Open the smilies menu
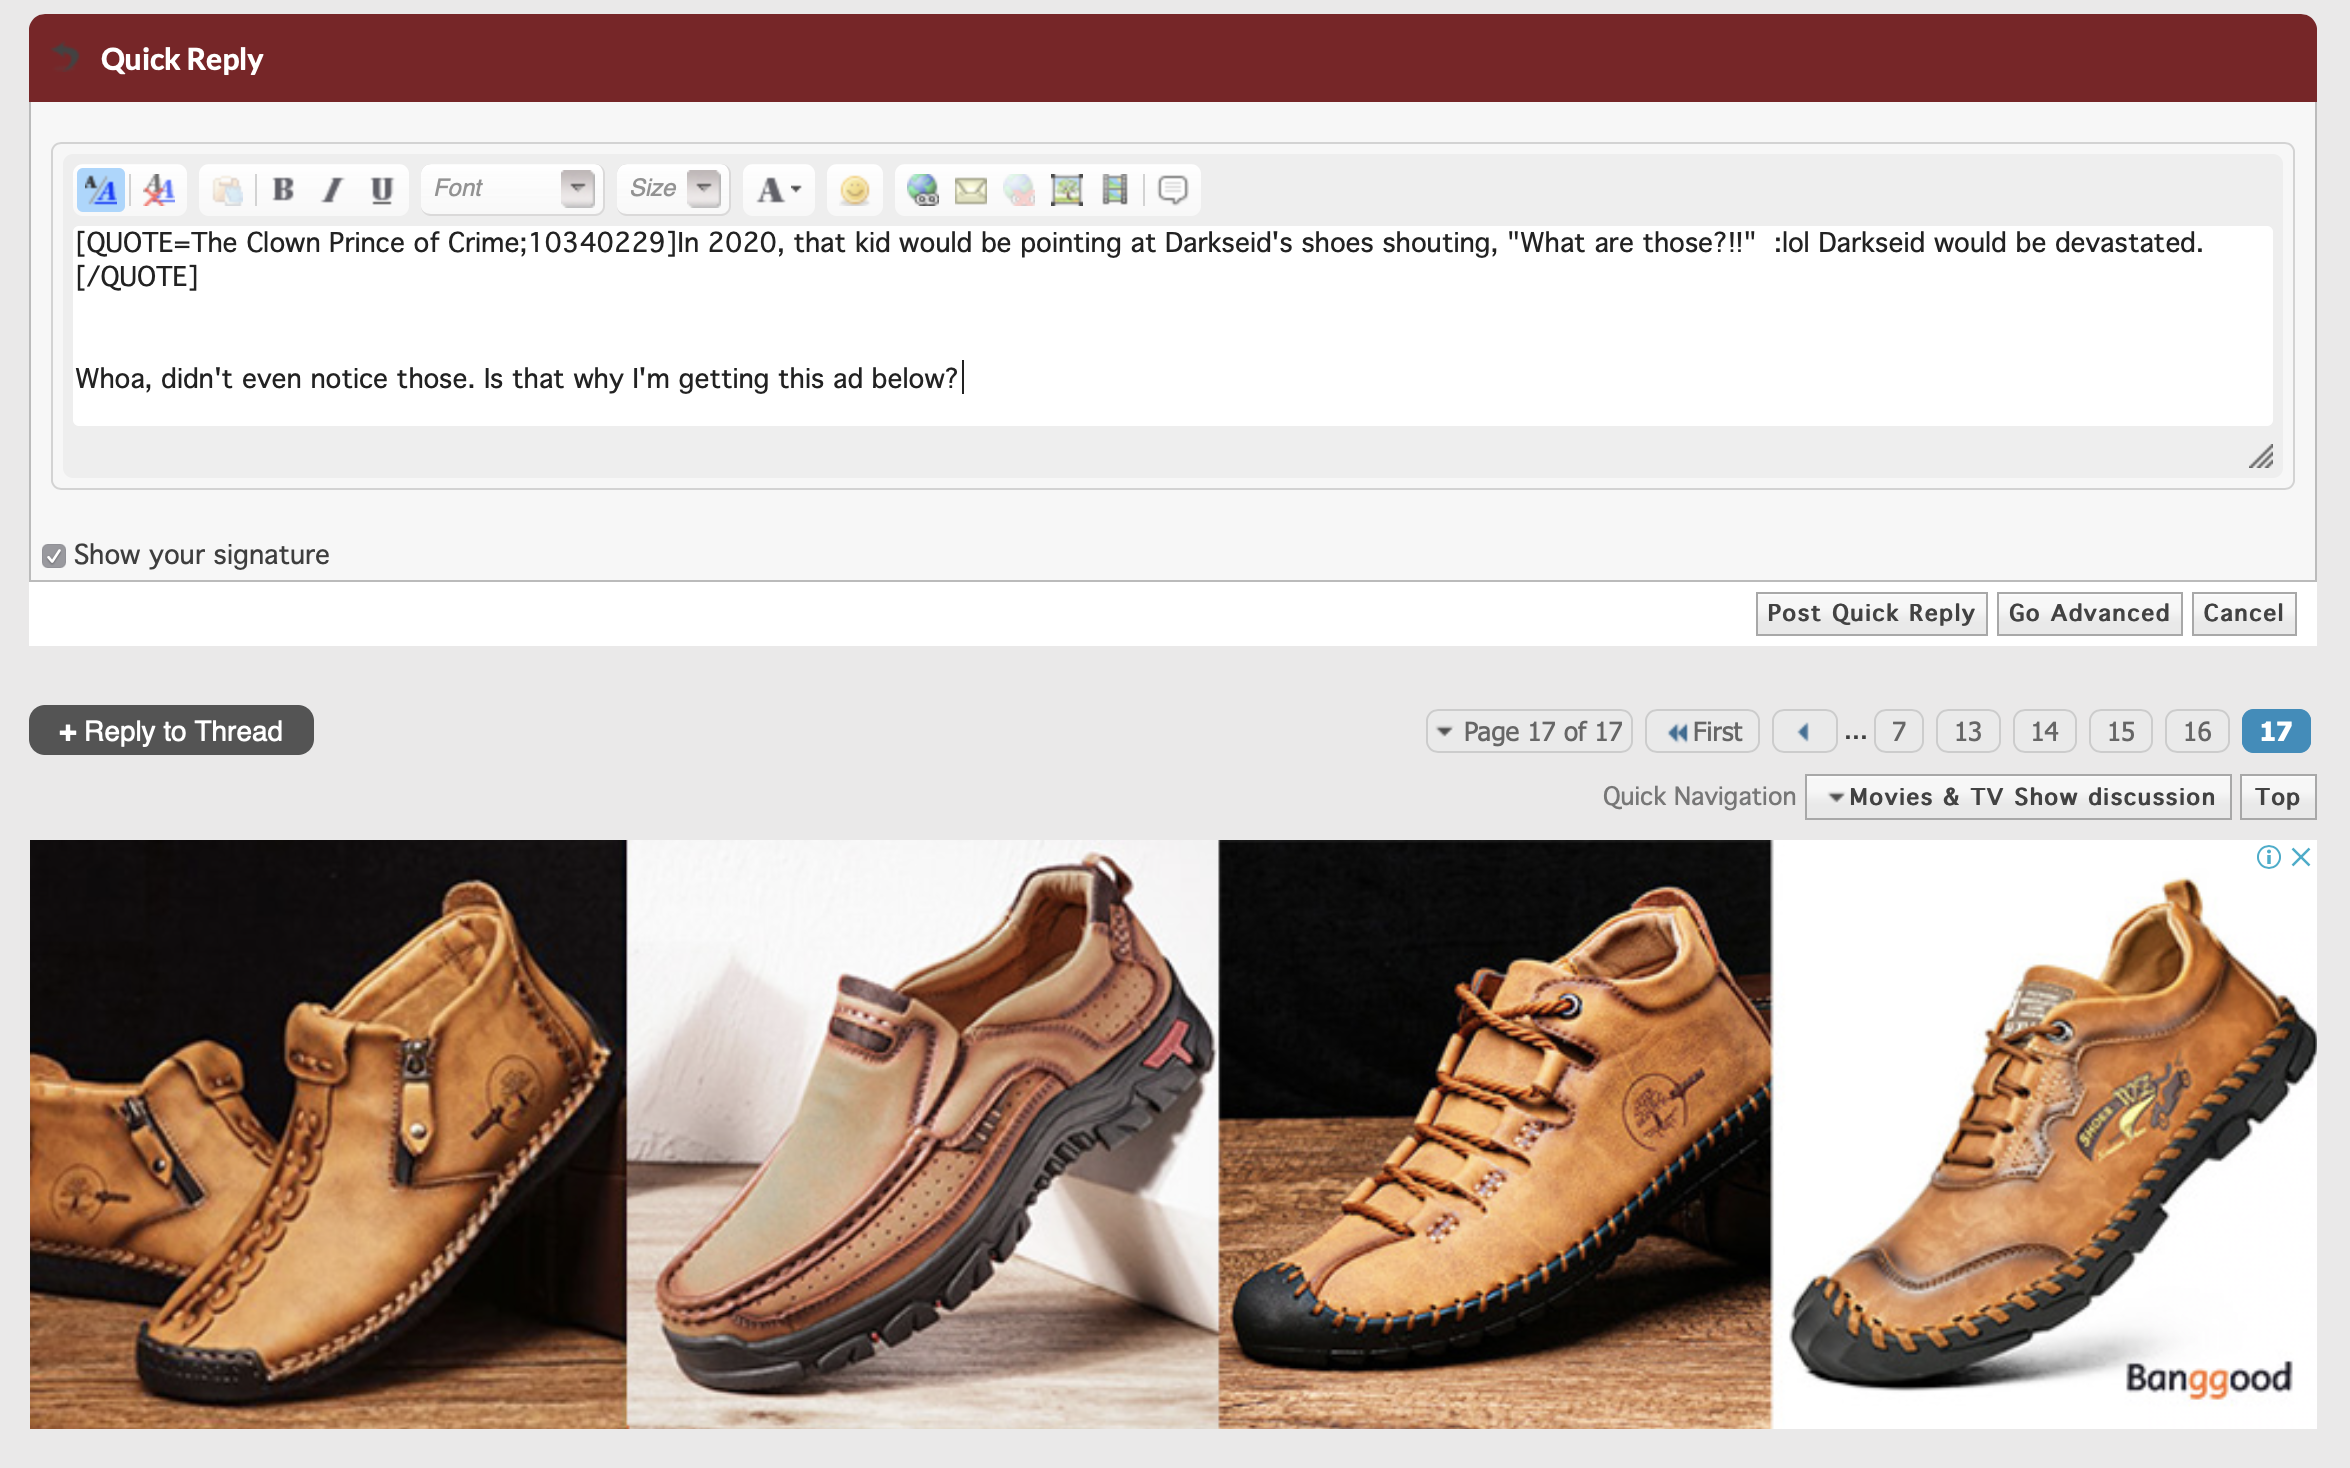This screenshot has width=2350, height=1468. 855,189
